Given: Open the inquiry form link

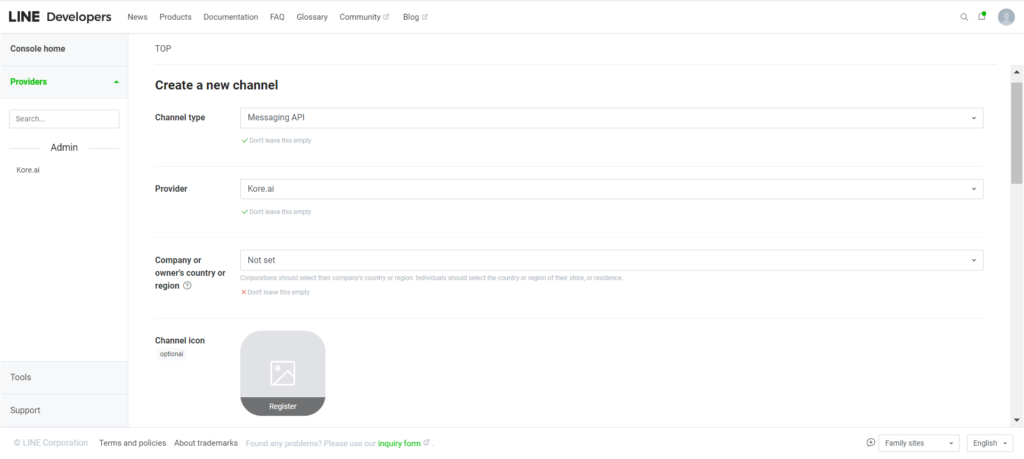Looking at the screenshot, I should [399, 443].
